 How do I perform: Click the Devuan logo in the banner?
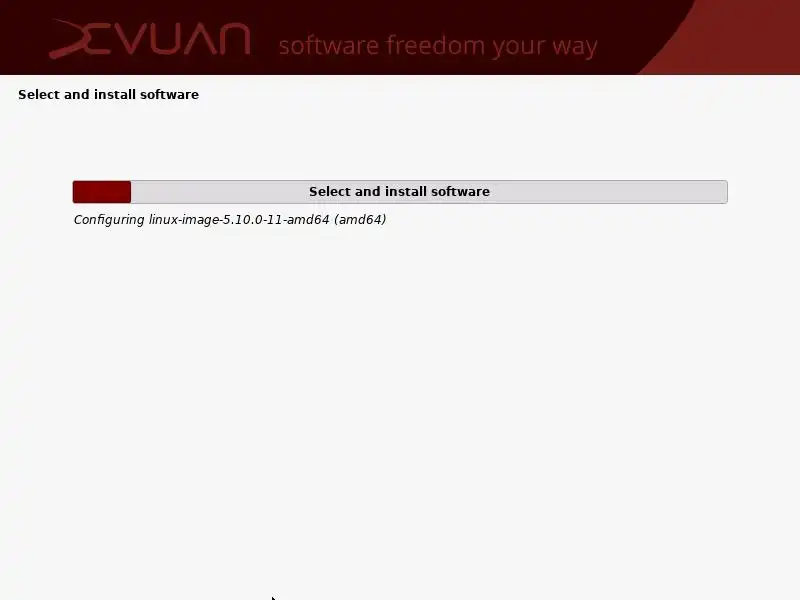pyautogui.click(x=150, y=39)
